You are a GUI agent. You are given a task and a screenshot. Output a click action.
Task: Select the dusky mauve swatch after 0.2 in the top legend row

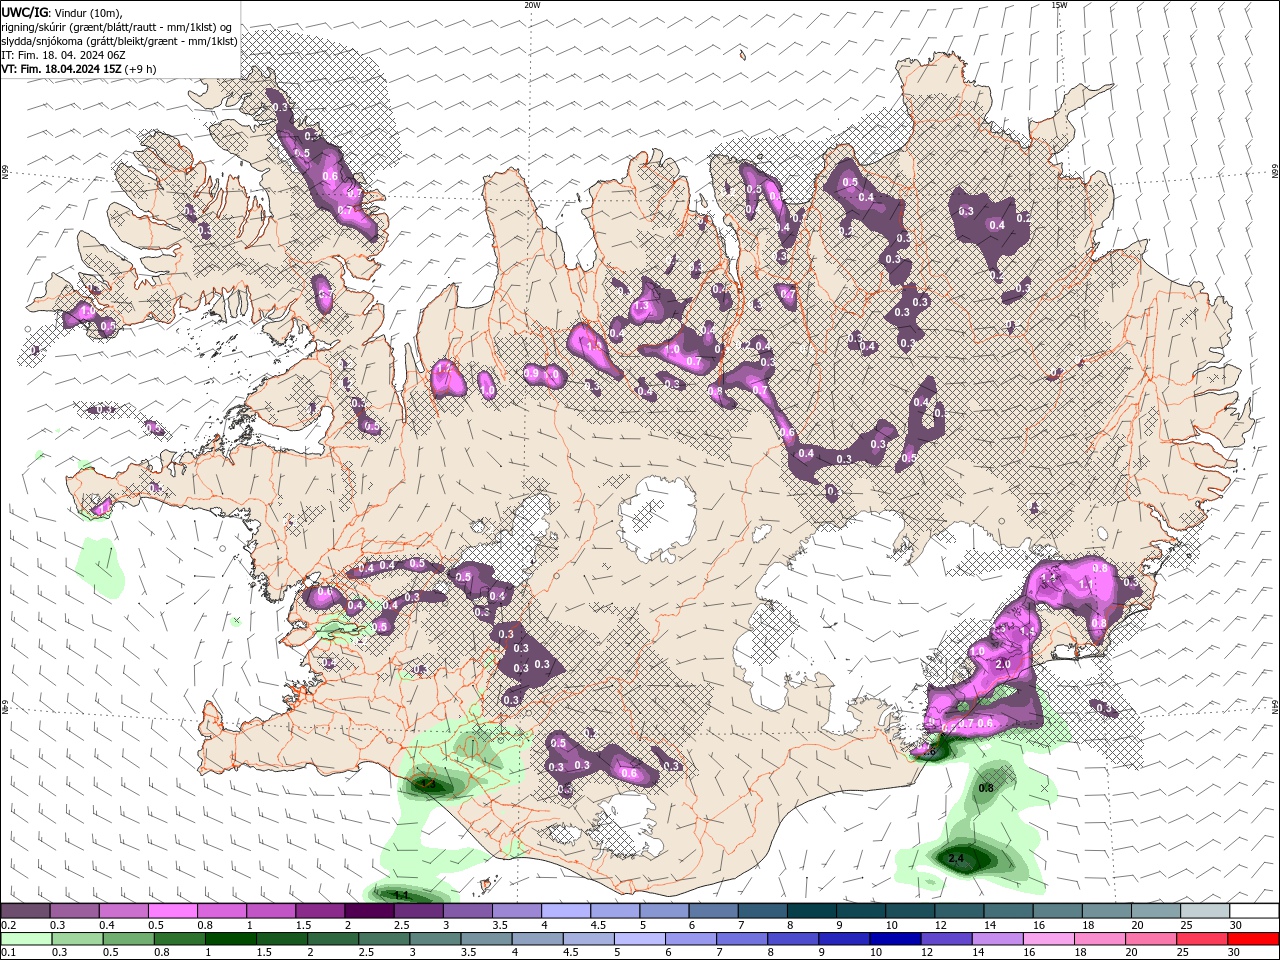click(25, 911)
